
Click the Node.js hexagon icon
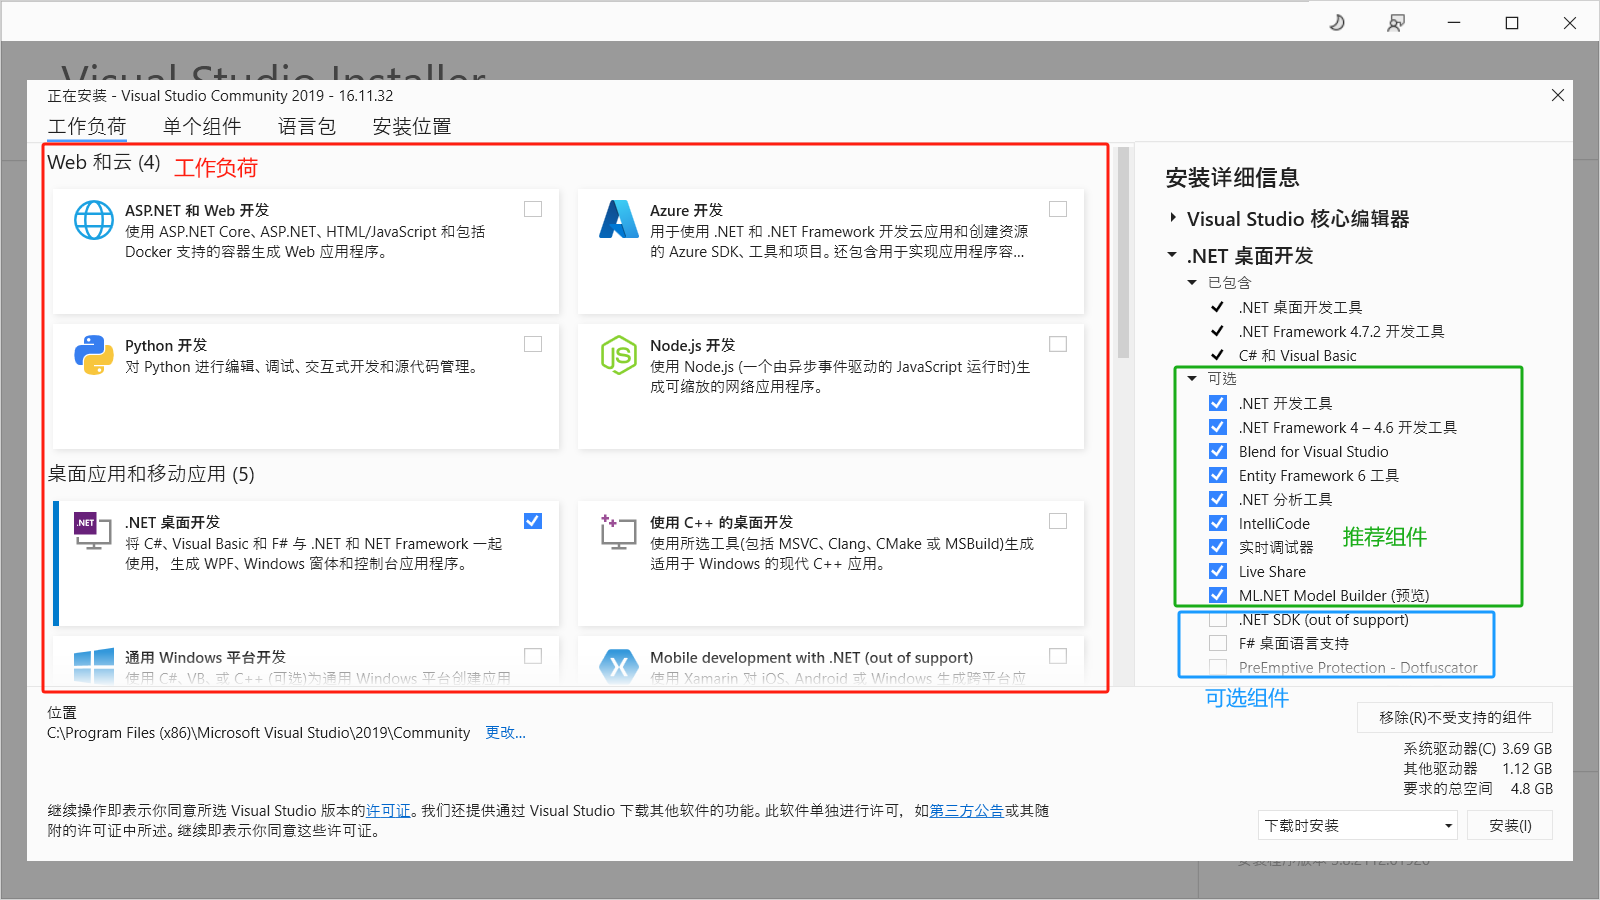click(x=619, y=355)
